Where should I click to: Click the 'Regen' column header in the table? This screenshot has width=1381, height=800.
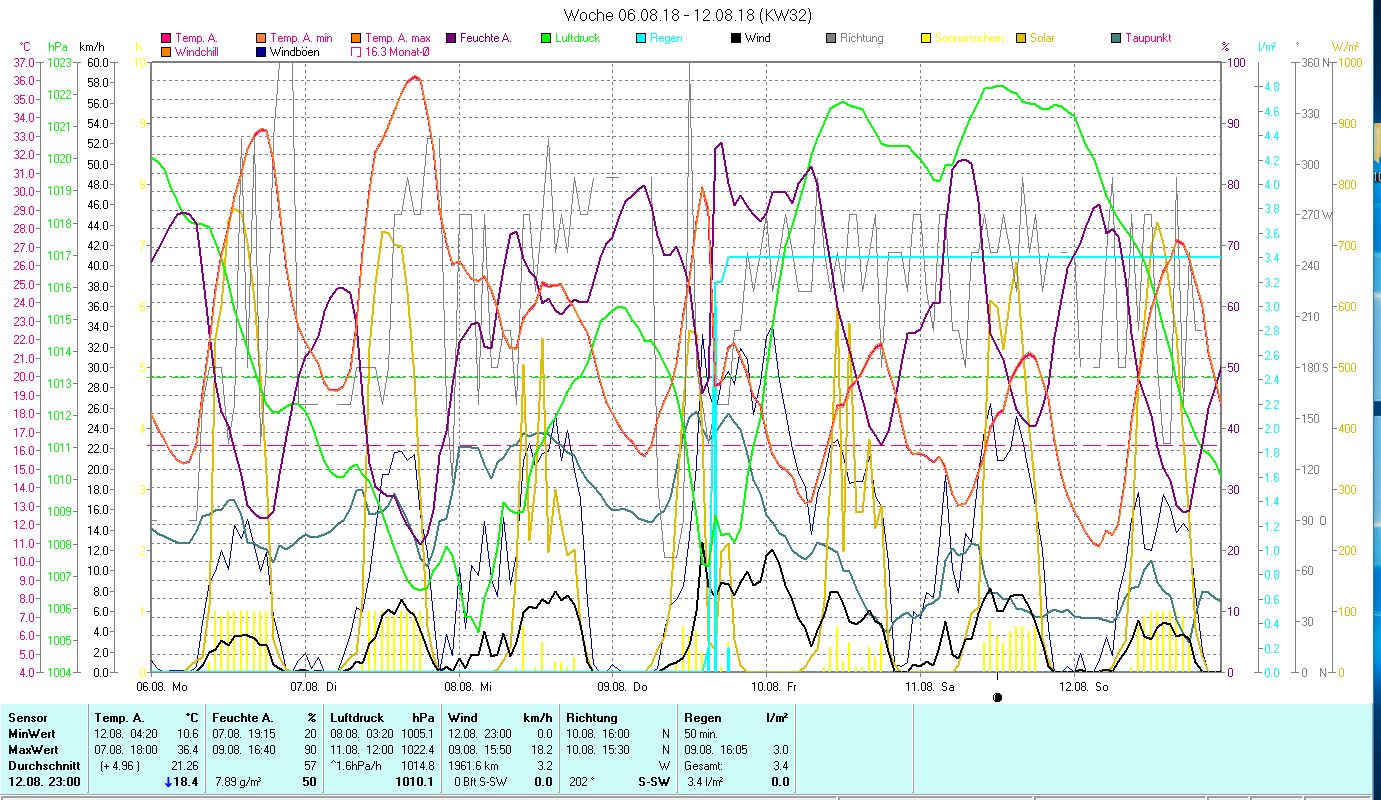[702, 718]
